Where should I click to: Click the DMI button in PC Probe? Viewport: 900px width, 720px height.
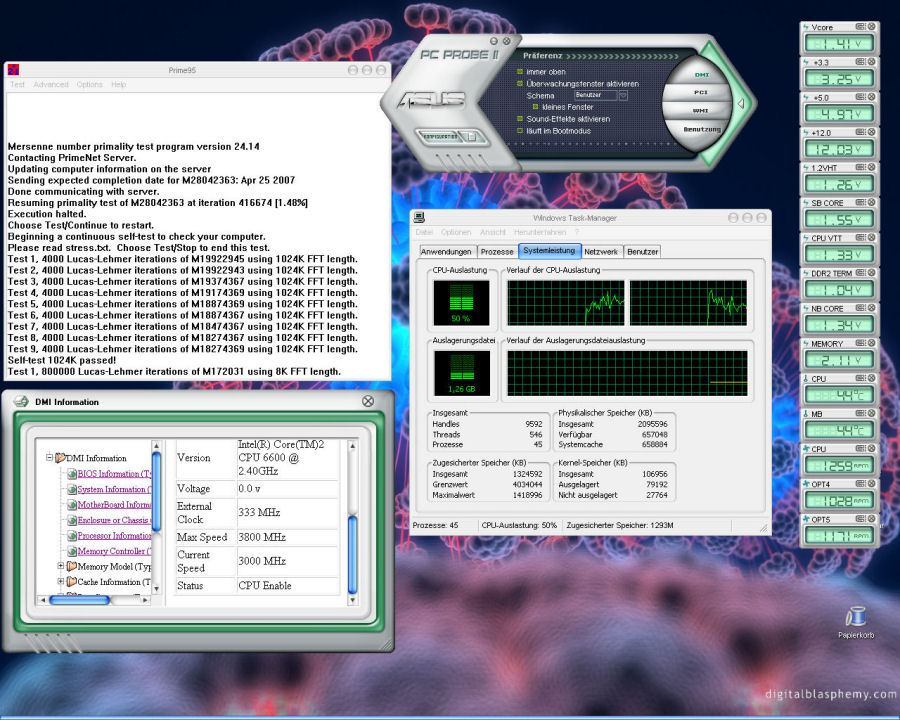tap(701, 75)
